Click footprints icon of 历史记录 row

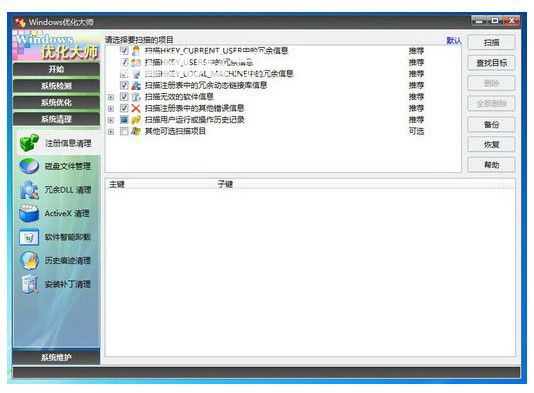click(x=136, y=120)
